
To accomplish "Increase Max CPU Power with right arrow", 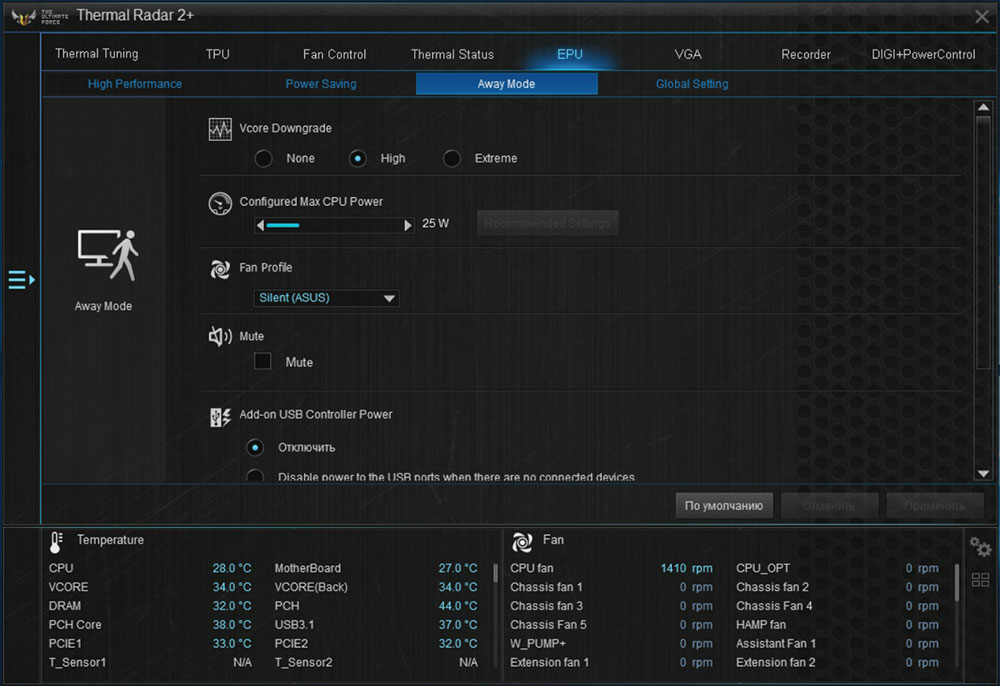I will click(x=408, y=225).
